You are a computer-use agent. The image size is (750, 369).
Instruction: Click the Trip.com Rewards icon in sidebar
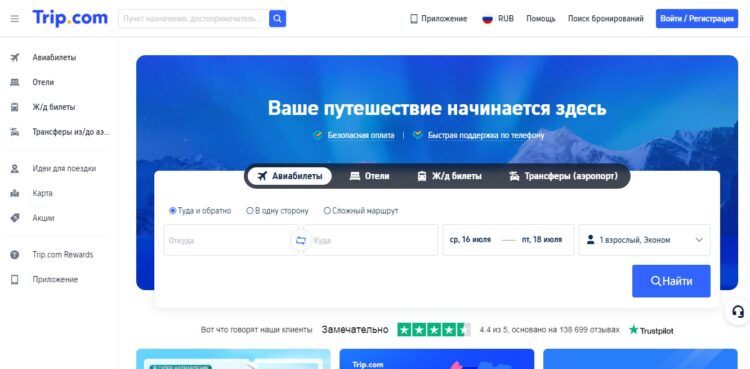(15, 255)
